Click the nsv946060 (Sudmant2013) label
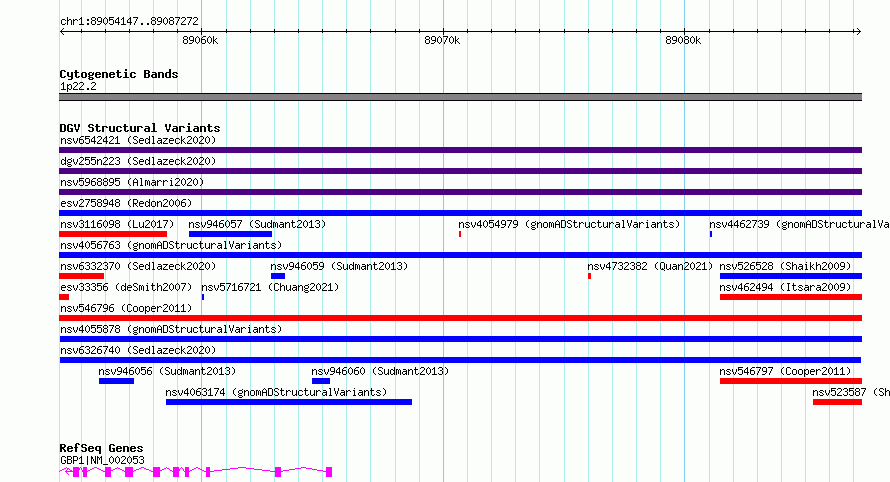The width and height of the screenshot is (890, 482). coord(380,371)
